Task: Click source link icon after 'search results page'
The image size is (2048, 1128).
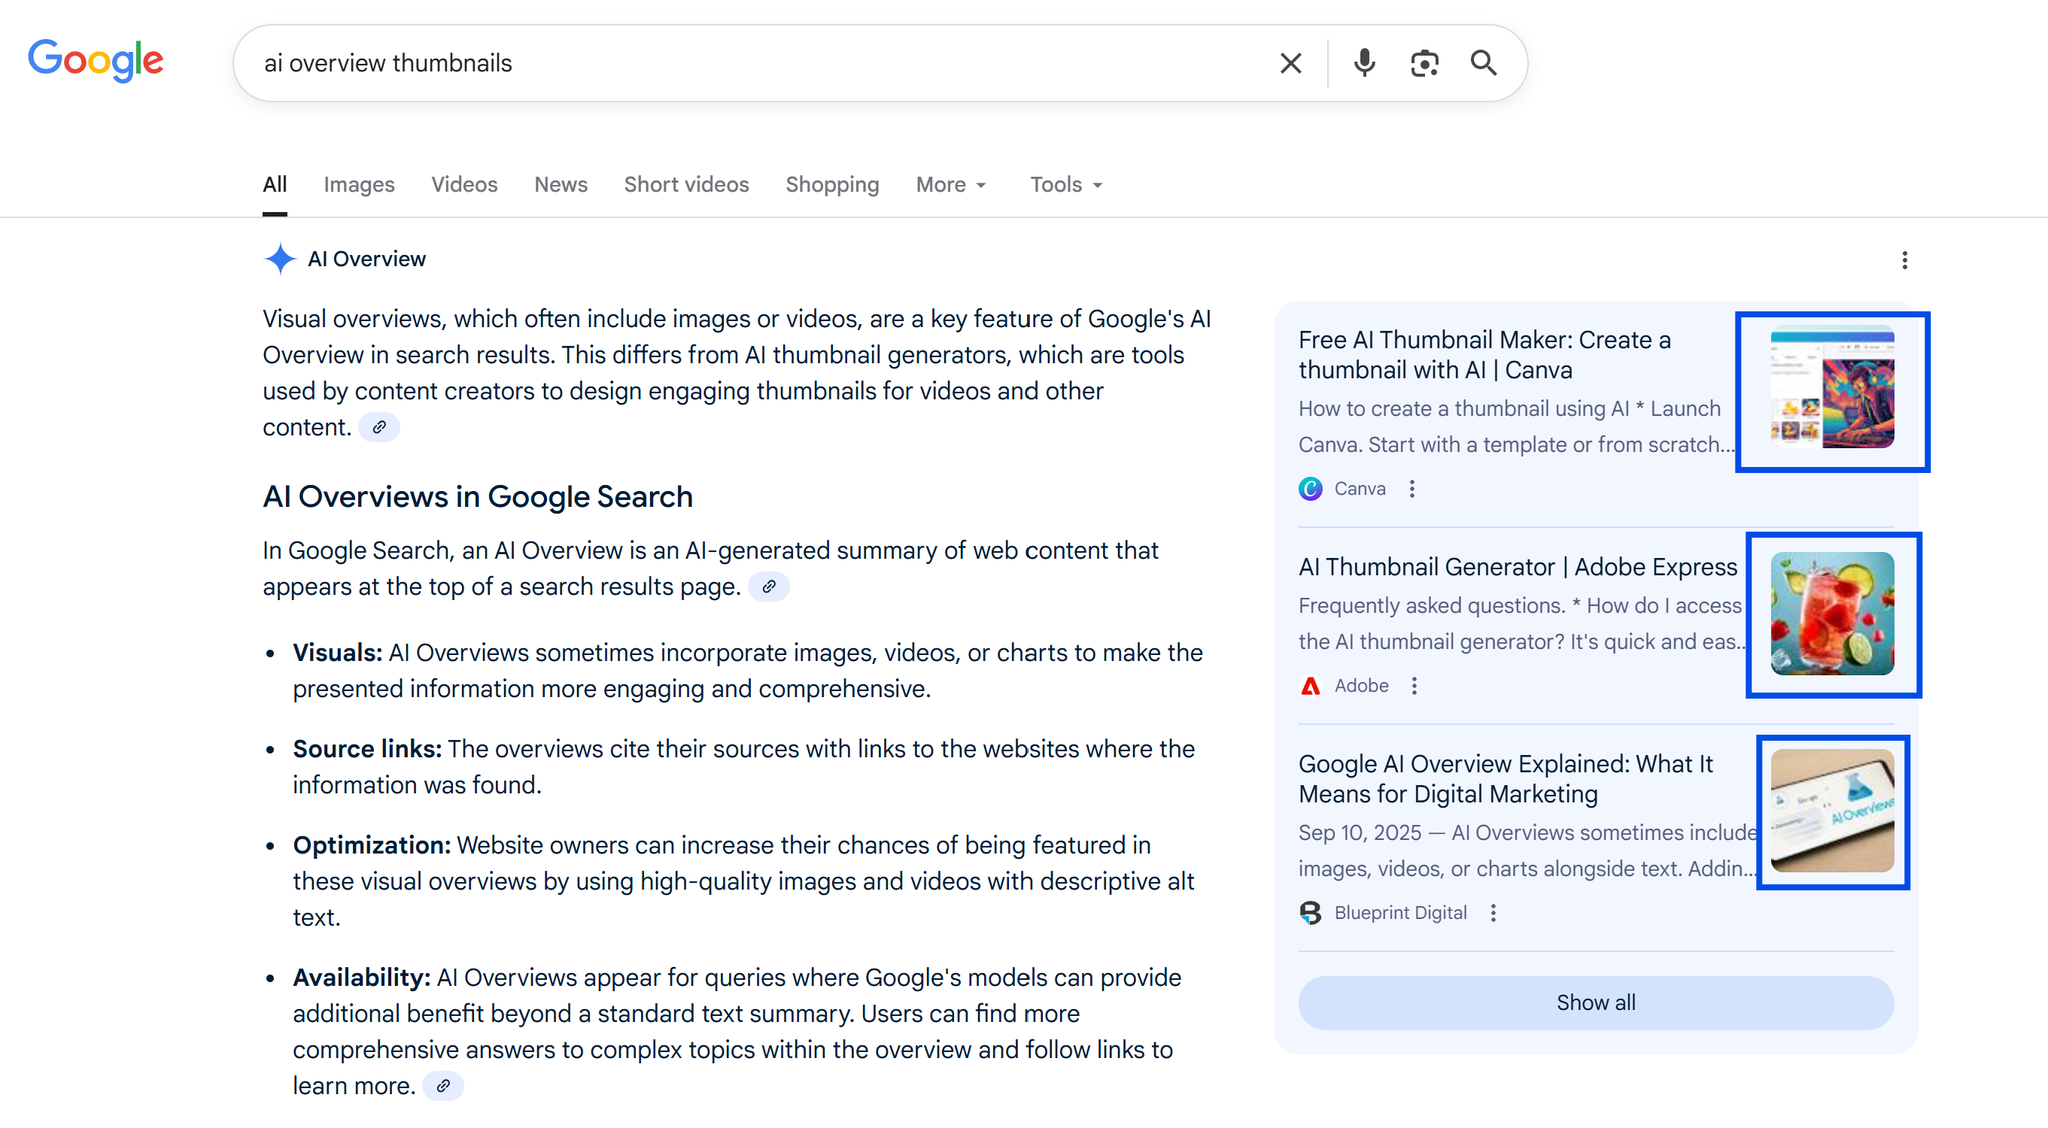Action: [x=769, y=587]
